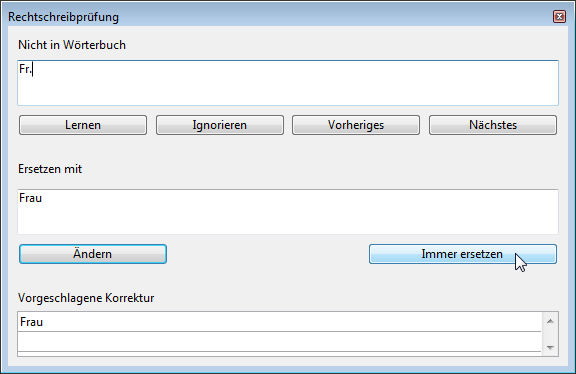576x374 pixels.
Task: Choose Immer ersetzen
Action: pos(463,254)
